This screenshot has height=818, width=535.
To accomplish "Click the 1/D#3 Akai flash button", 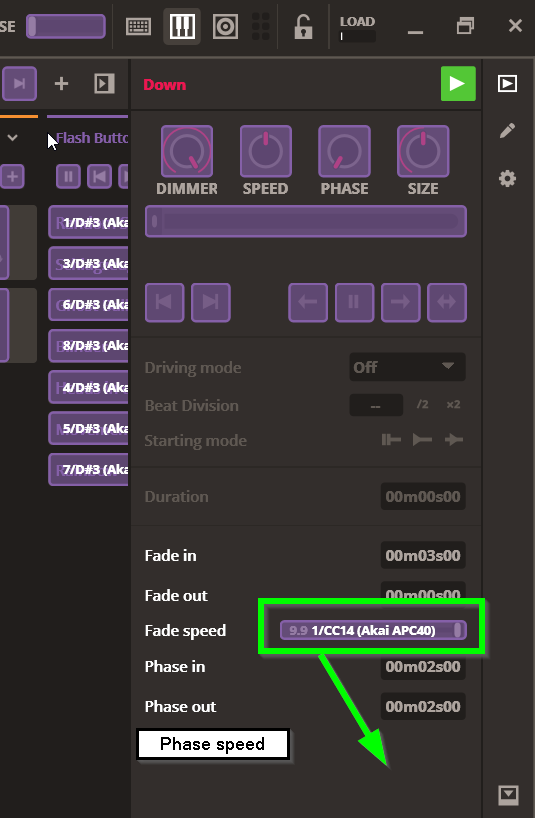I will coord(88,222).
